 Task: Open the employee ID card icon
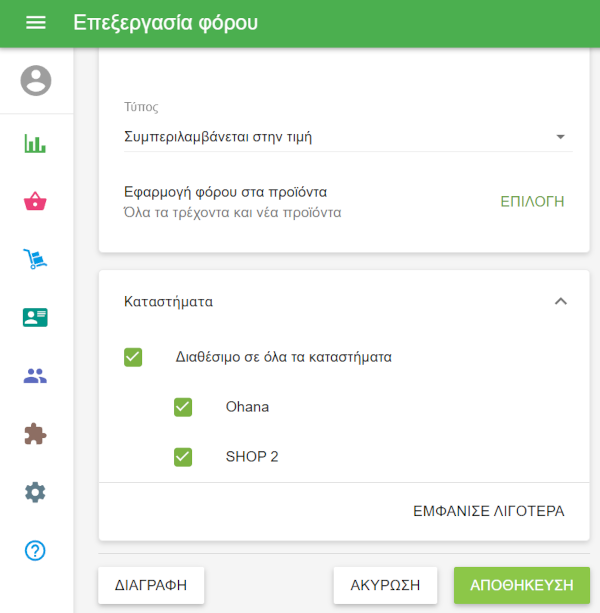pyautogui.click(x=36, y=318)
